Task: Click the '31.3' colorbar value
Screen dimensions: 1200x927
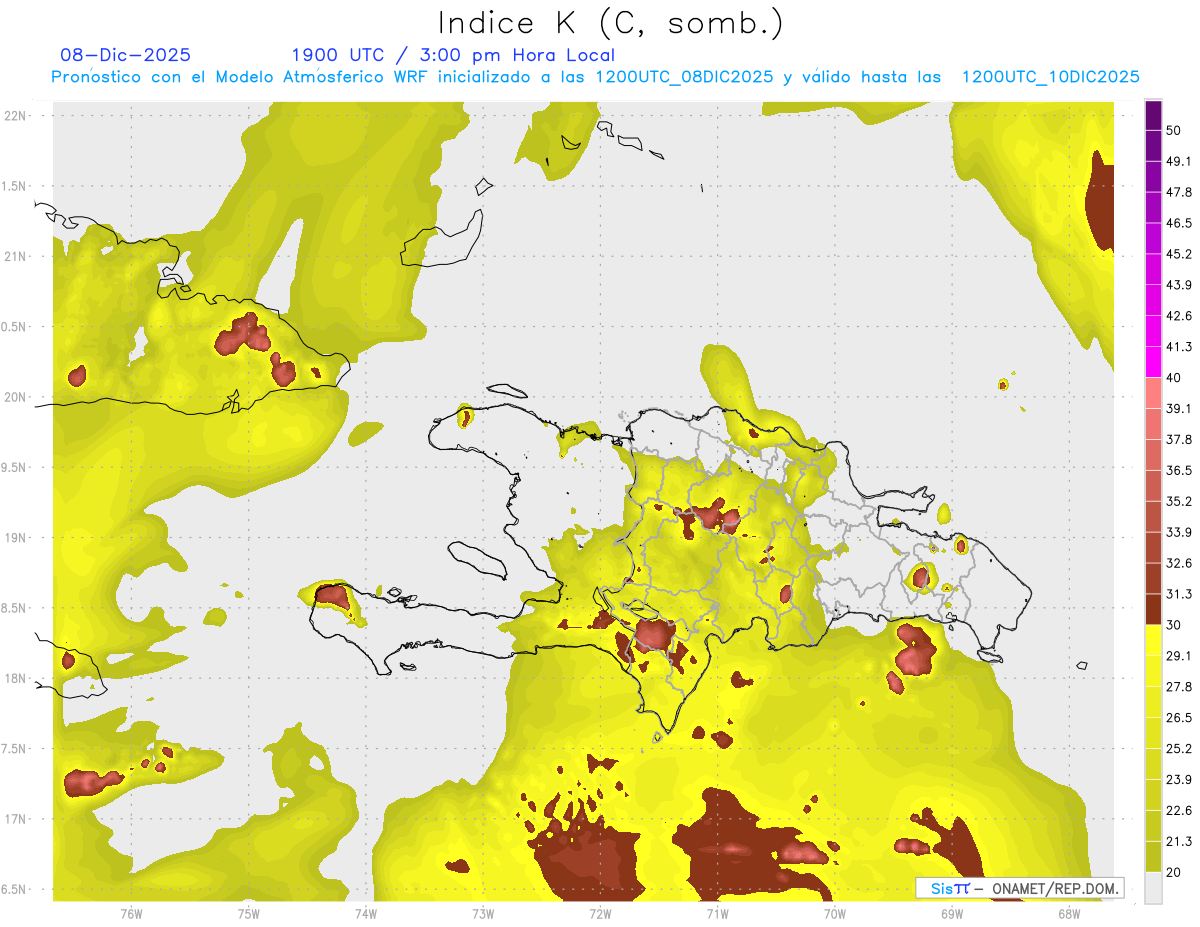Action: point(1179,594)
